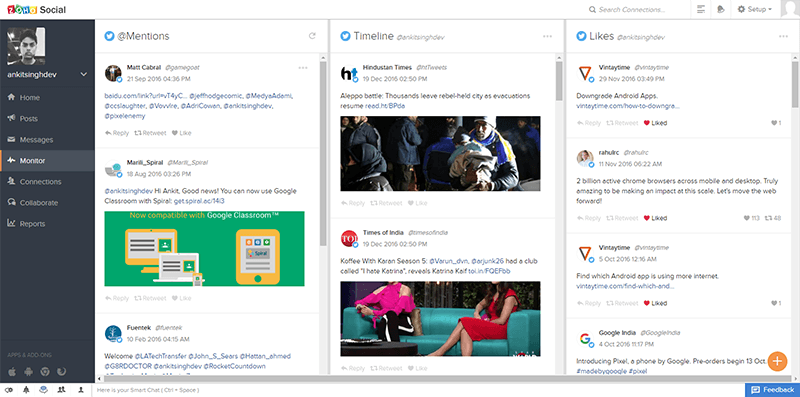
Task: Refresh the @Mentions column
Action: tap(312, 36)
